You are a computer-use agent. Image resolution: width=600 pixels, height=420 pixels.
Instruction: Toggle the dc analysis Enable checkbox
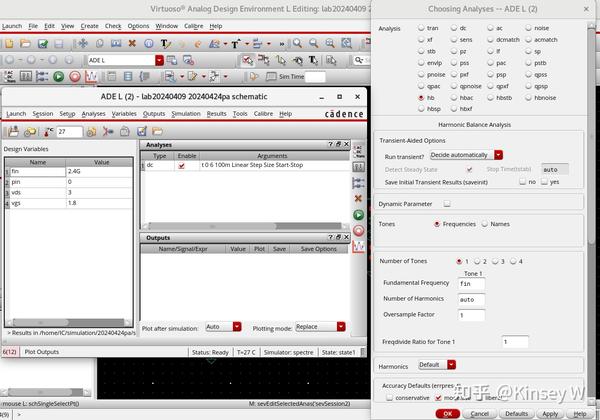(x=181, y=166)
